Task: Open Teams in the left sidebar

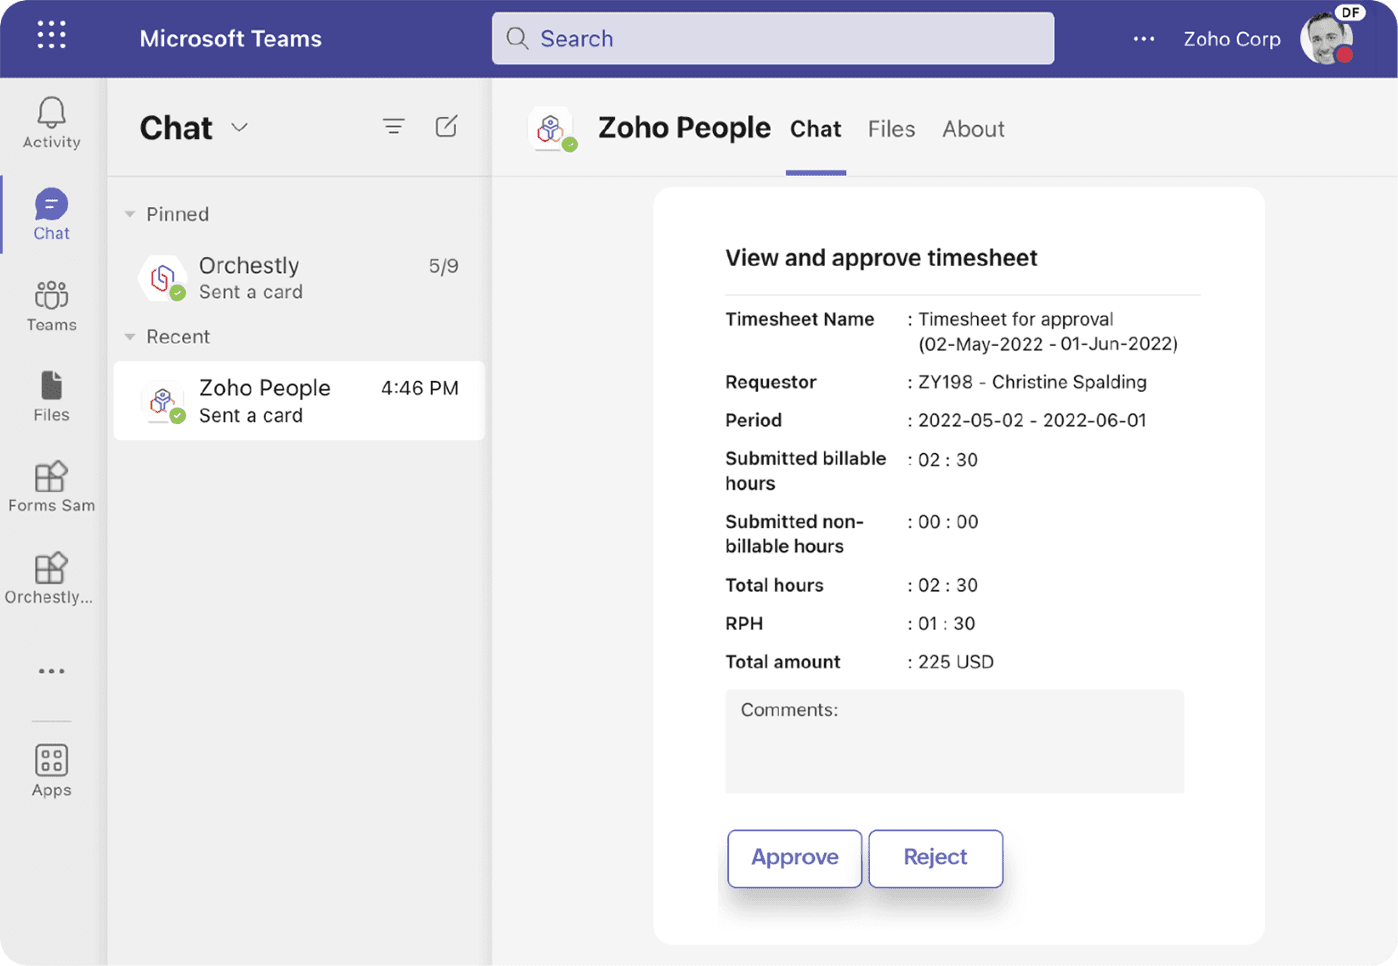Action: 51,306
